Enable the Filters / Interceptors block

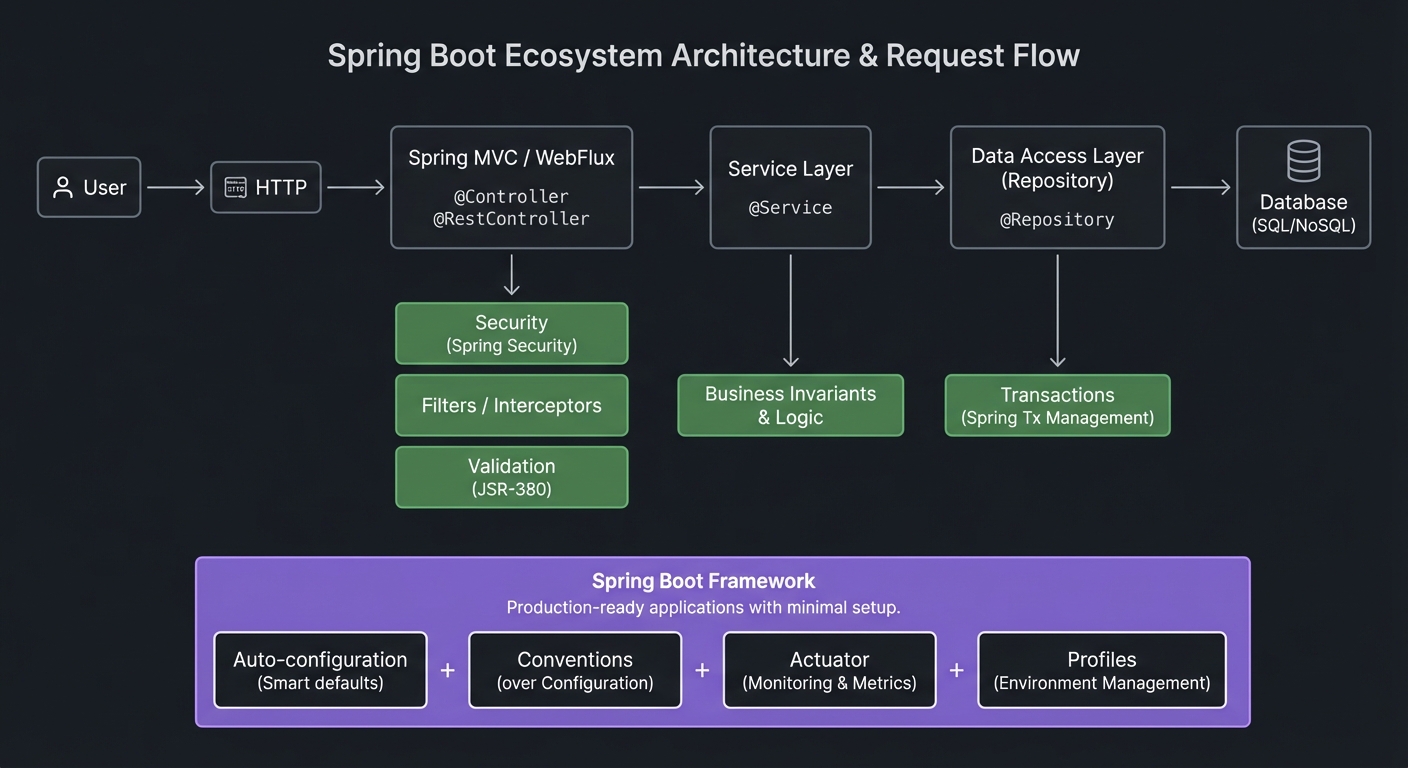[x=511, y=405]
